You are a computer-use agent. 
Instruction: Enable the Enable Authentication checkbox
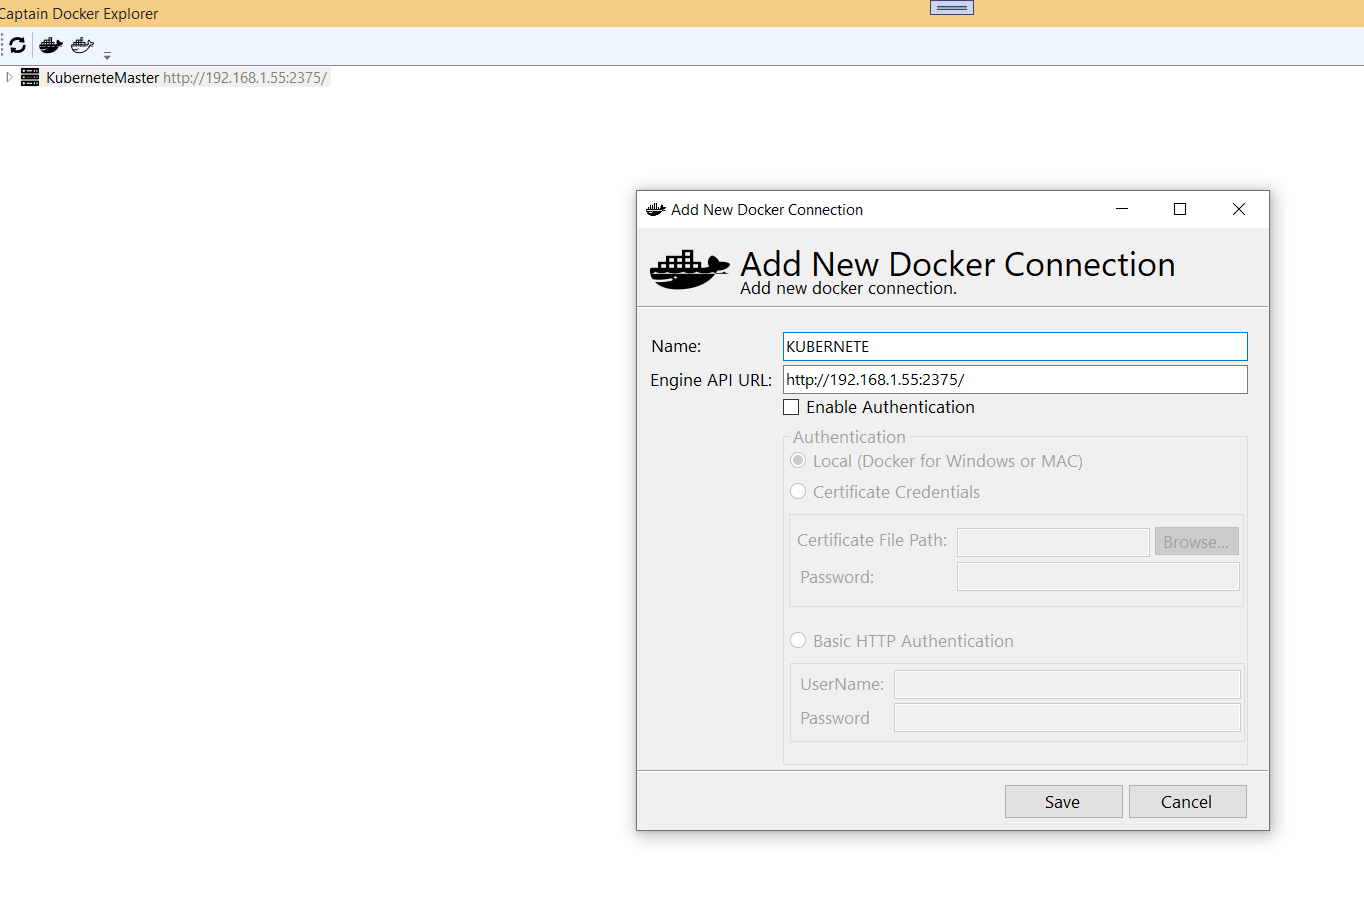[791, 407]
